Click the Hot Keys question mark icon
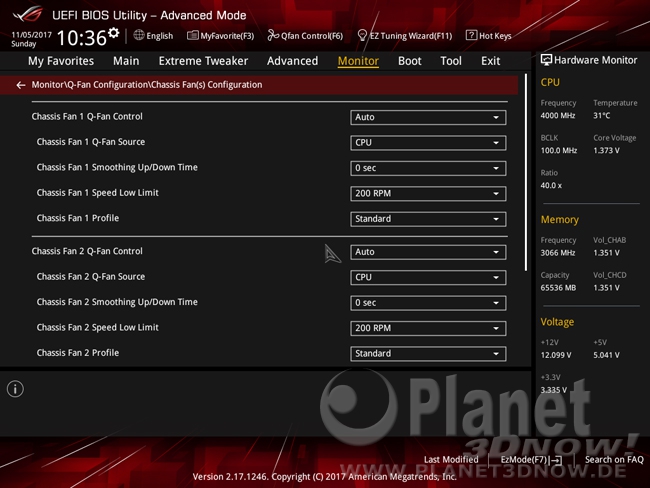This screenshot has width=650, height=488. [471, 35]
